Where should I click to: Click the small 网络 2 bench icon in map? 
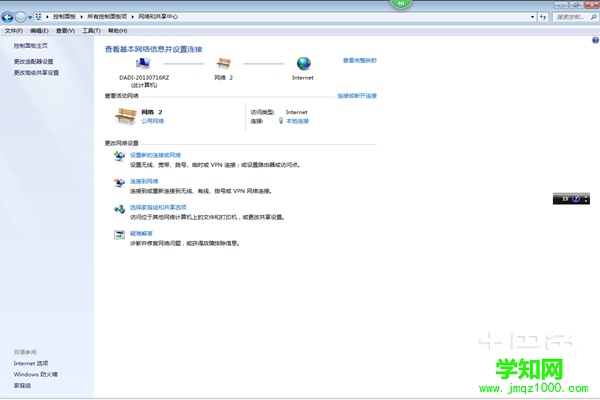click(223, 63)
